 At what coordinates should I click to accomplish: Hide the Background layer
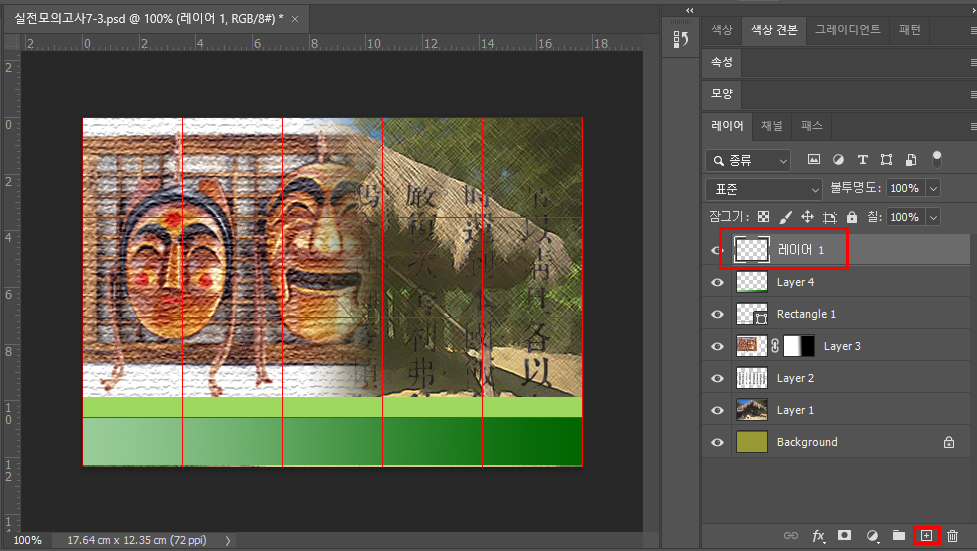click(x=717, y=442)
